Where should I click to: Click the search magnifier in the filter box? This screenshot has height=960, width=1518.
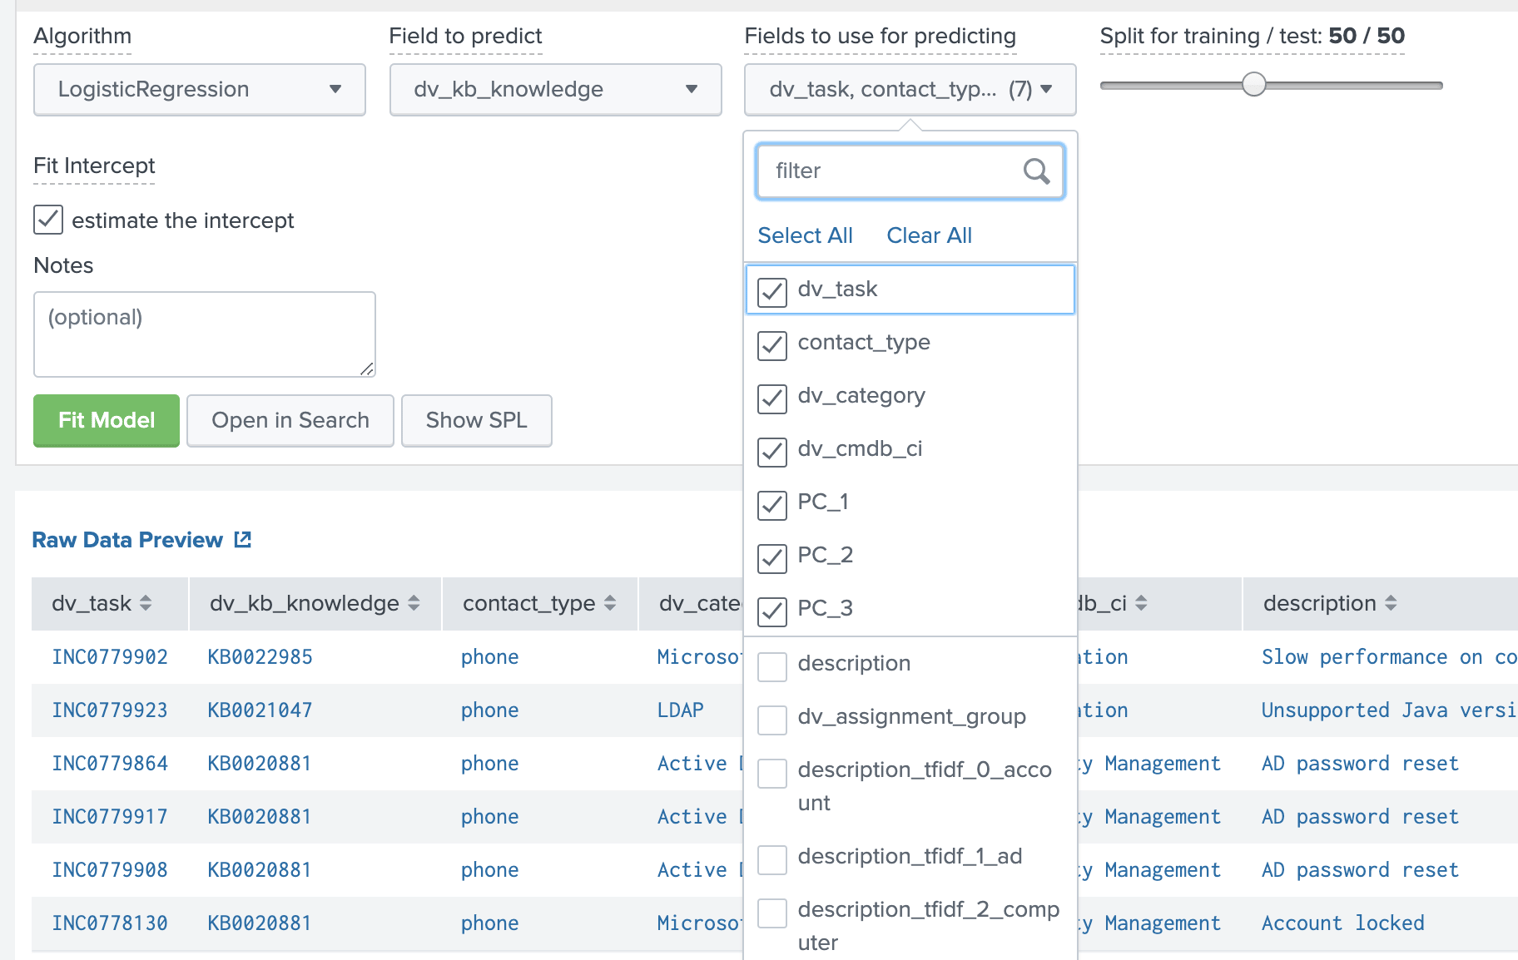click(x=1036, y=171)
